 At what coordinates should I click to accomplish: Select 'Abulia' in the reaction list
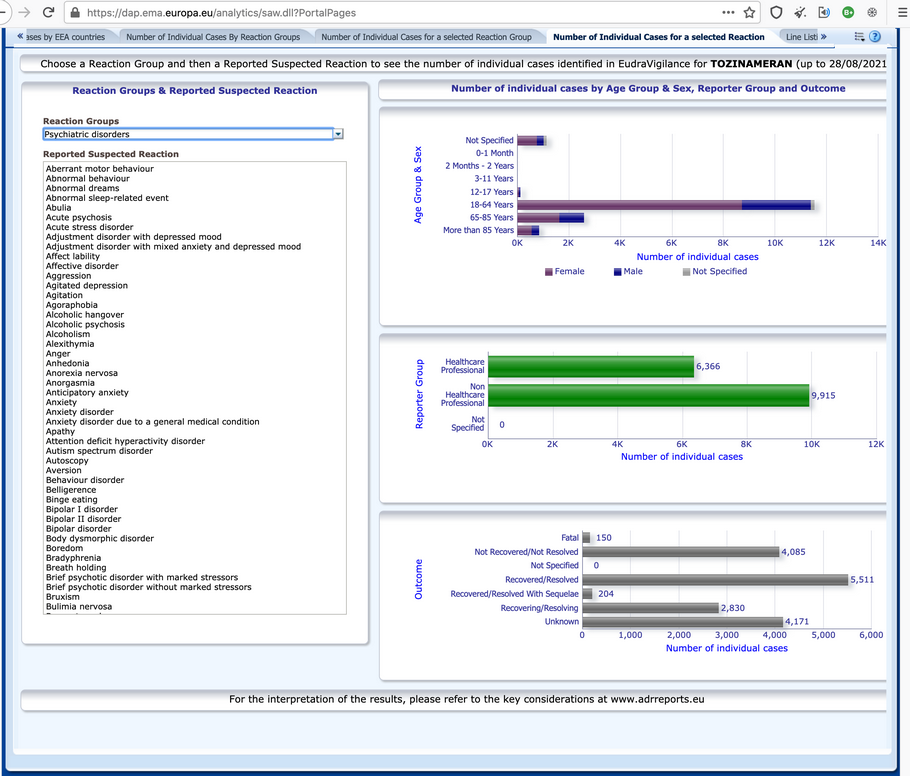coord(59,208)
